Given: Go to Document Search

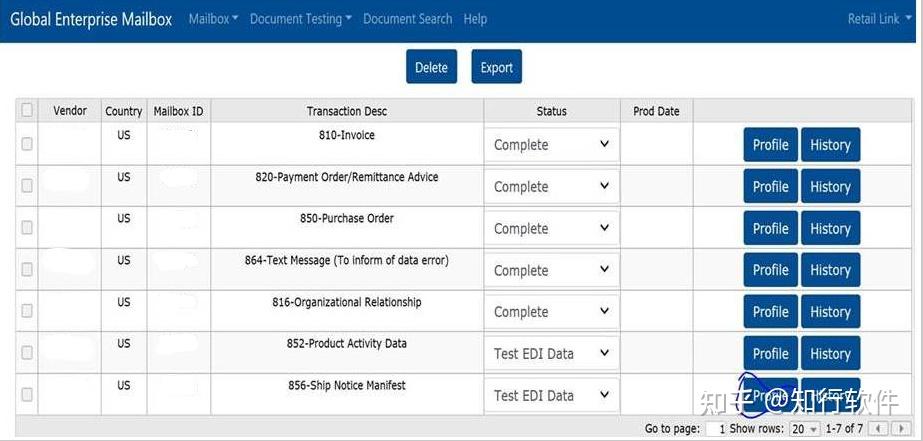Looking at the screenshot, I should tap(407, 19).
